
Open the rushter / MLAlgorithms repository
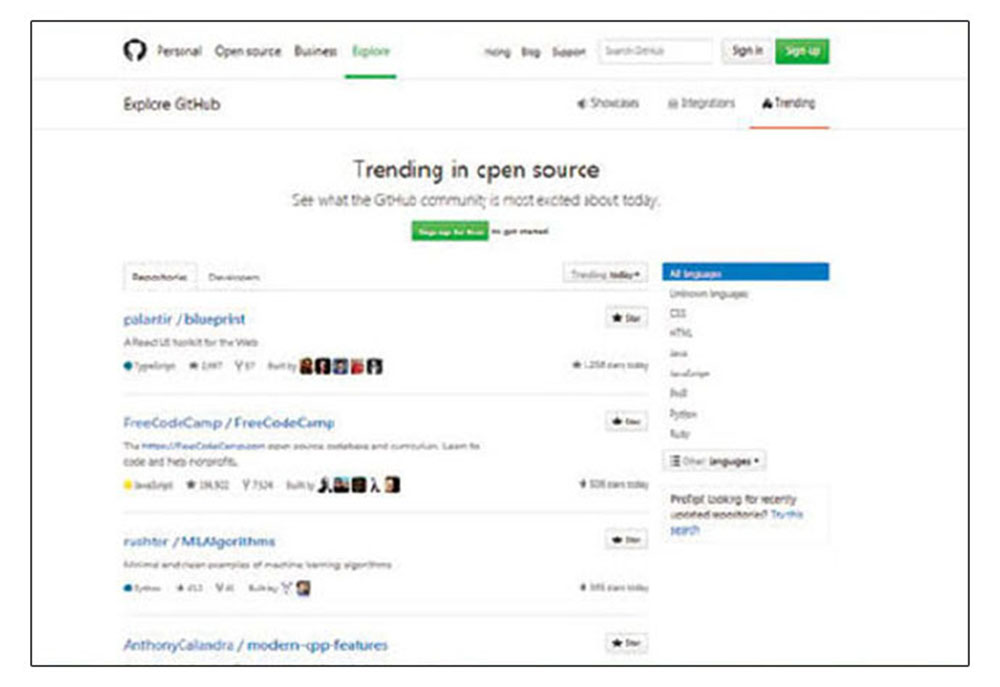199,541
